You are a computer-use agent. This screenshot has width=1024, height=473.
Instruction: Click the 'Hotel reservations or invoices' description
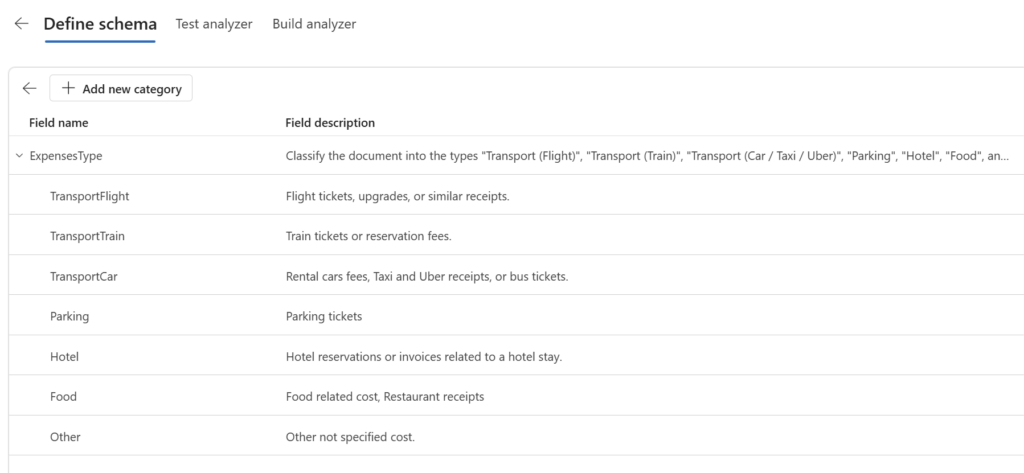pos(424,357)
